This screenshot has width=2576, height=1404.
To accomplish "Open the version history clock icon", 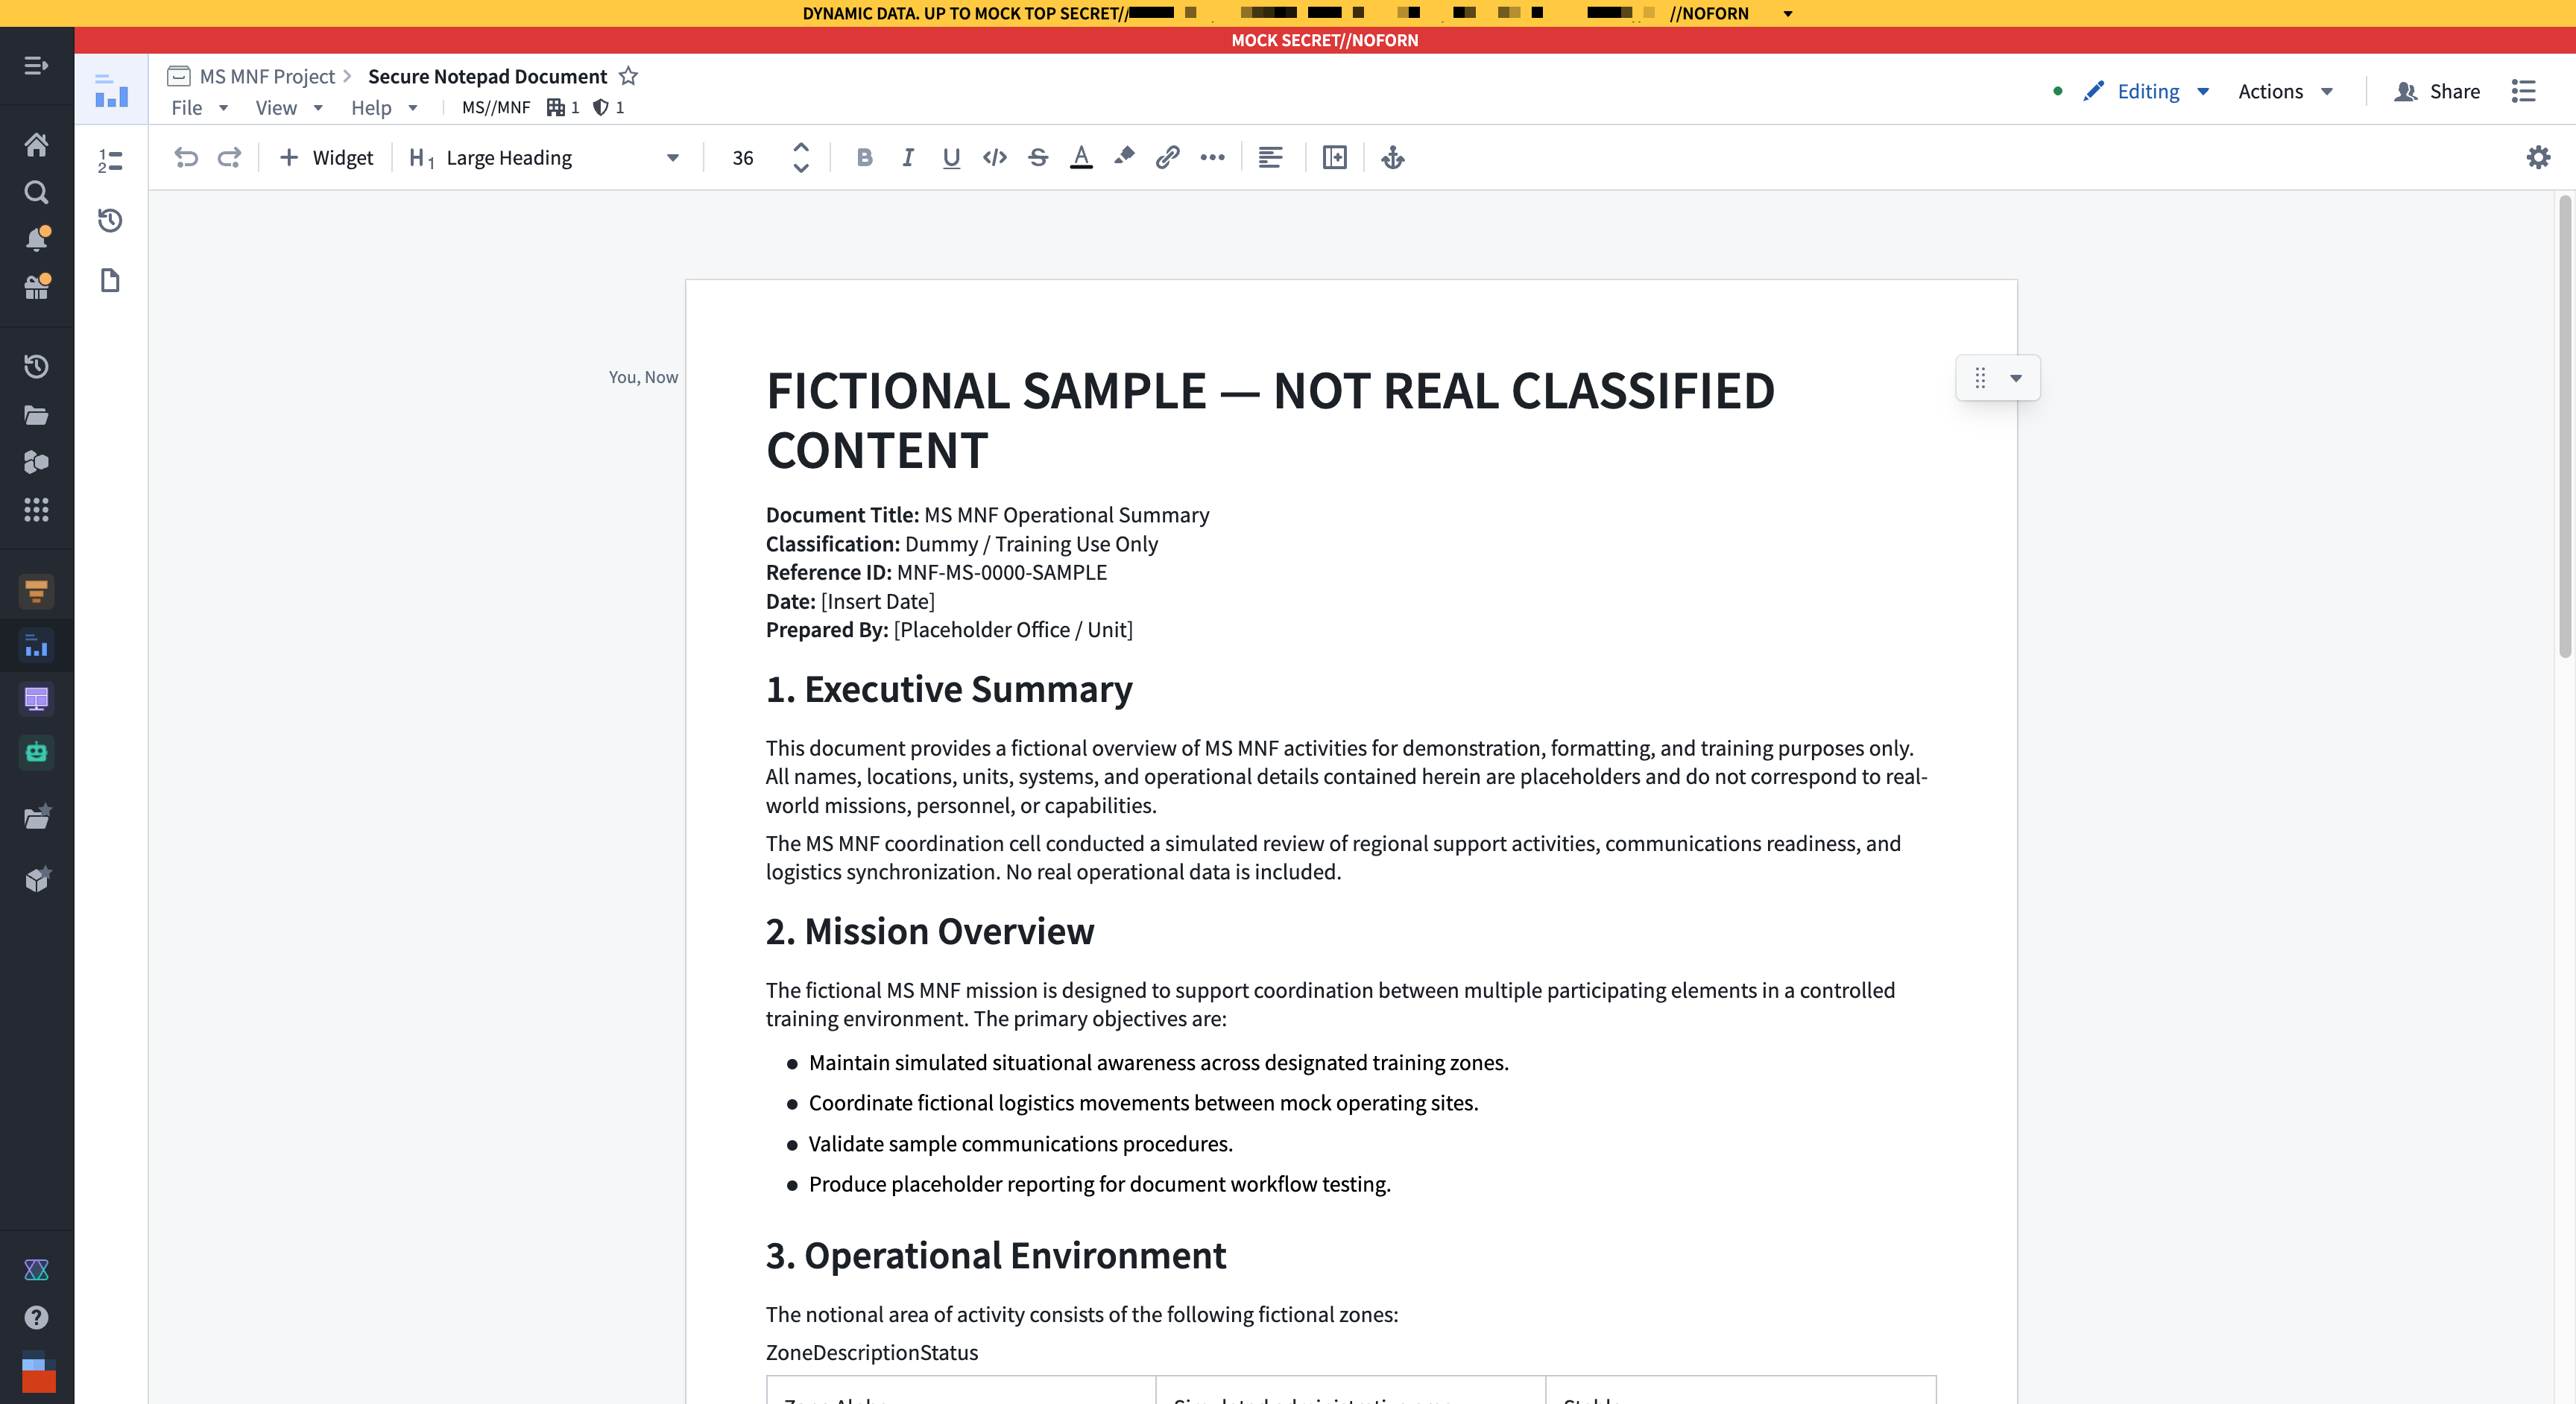I will point(110,220).
